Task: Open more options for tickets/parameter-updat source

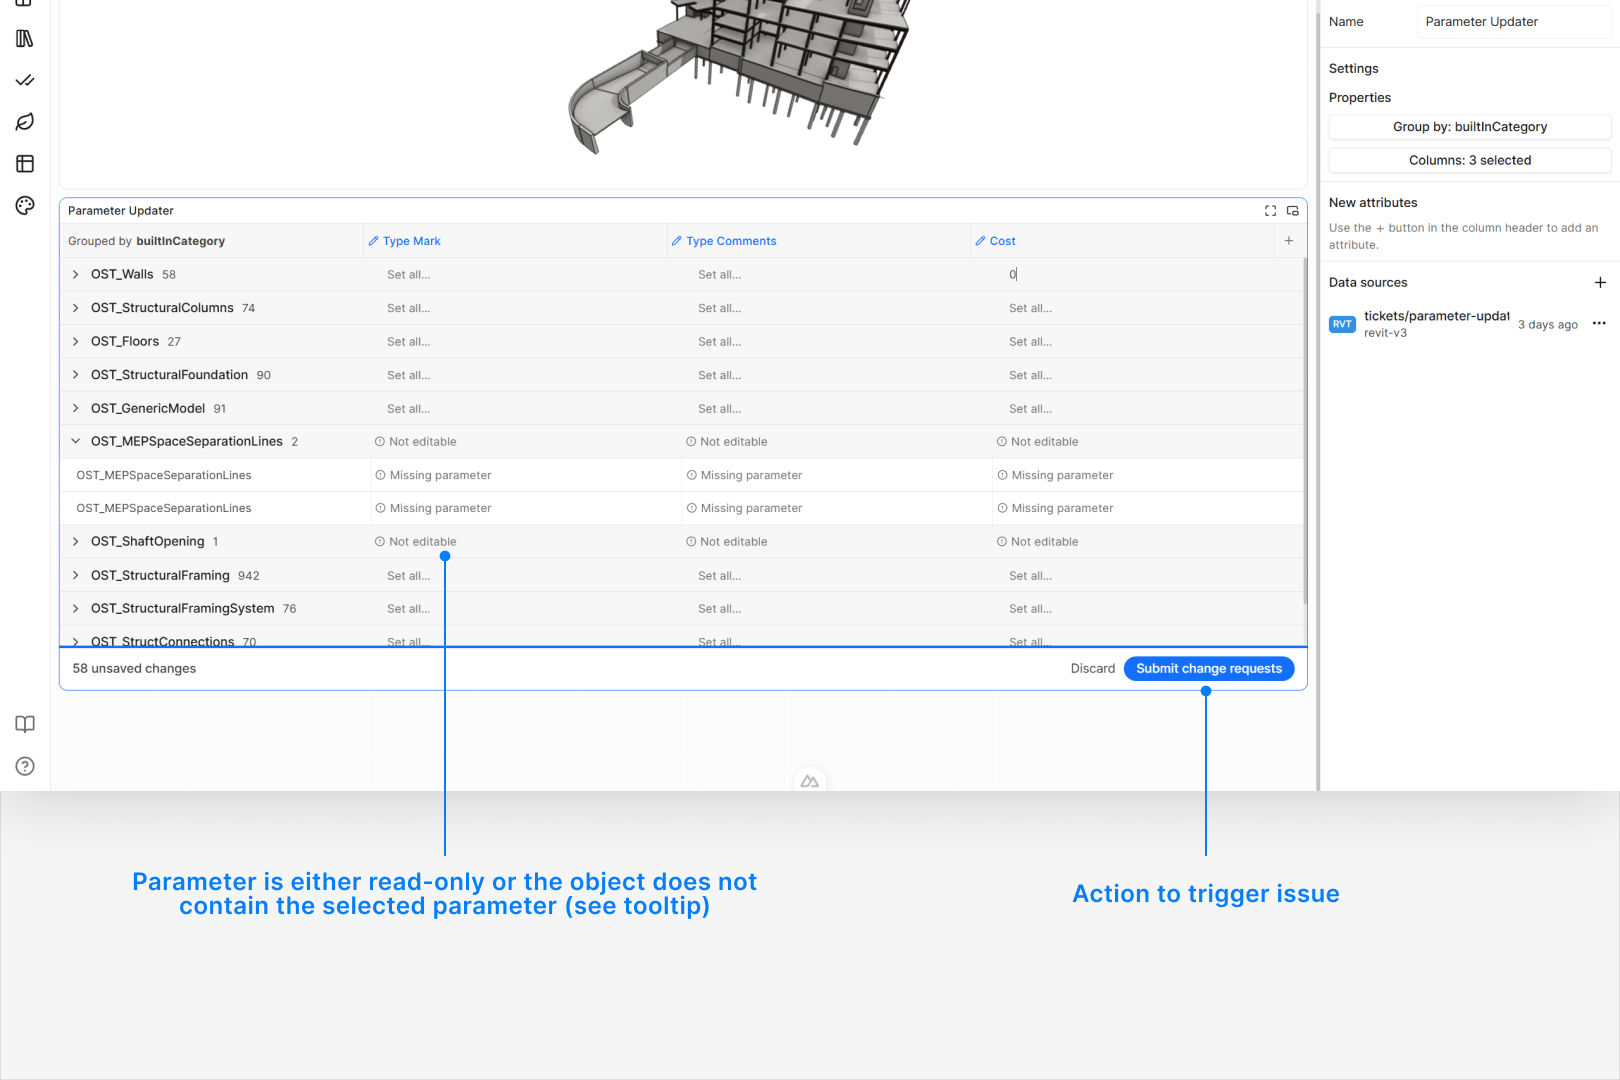Action: pyautogui.click(x=1599, y=323)
